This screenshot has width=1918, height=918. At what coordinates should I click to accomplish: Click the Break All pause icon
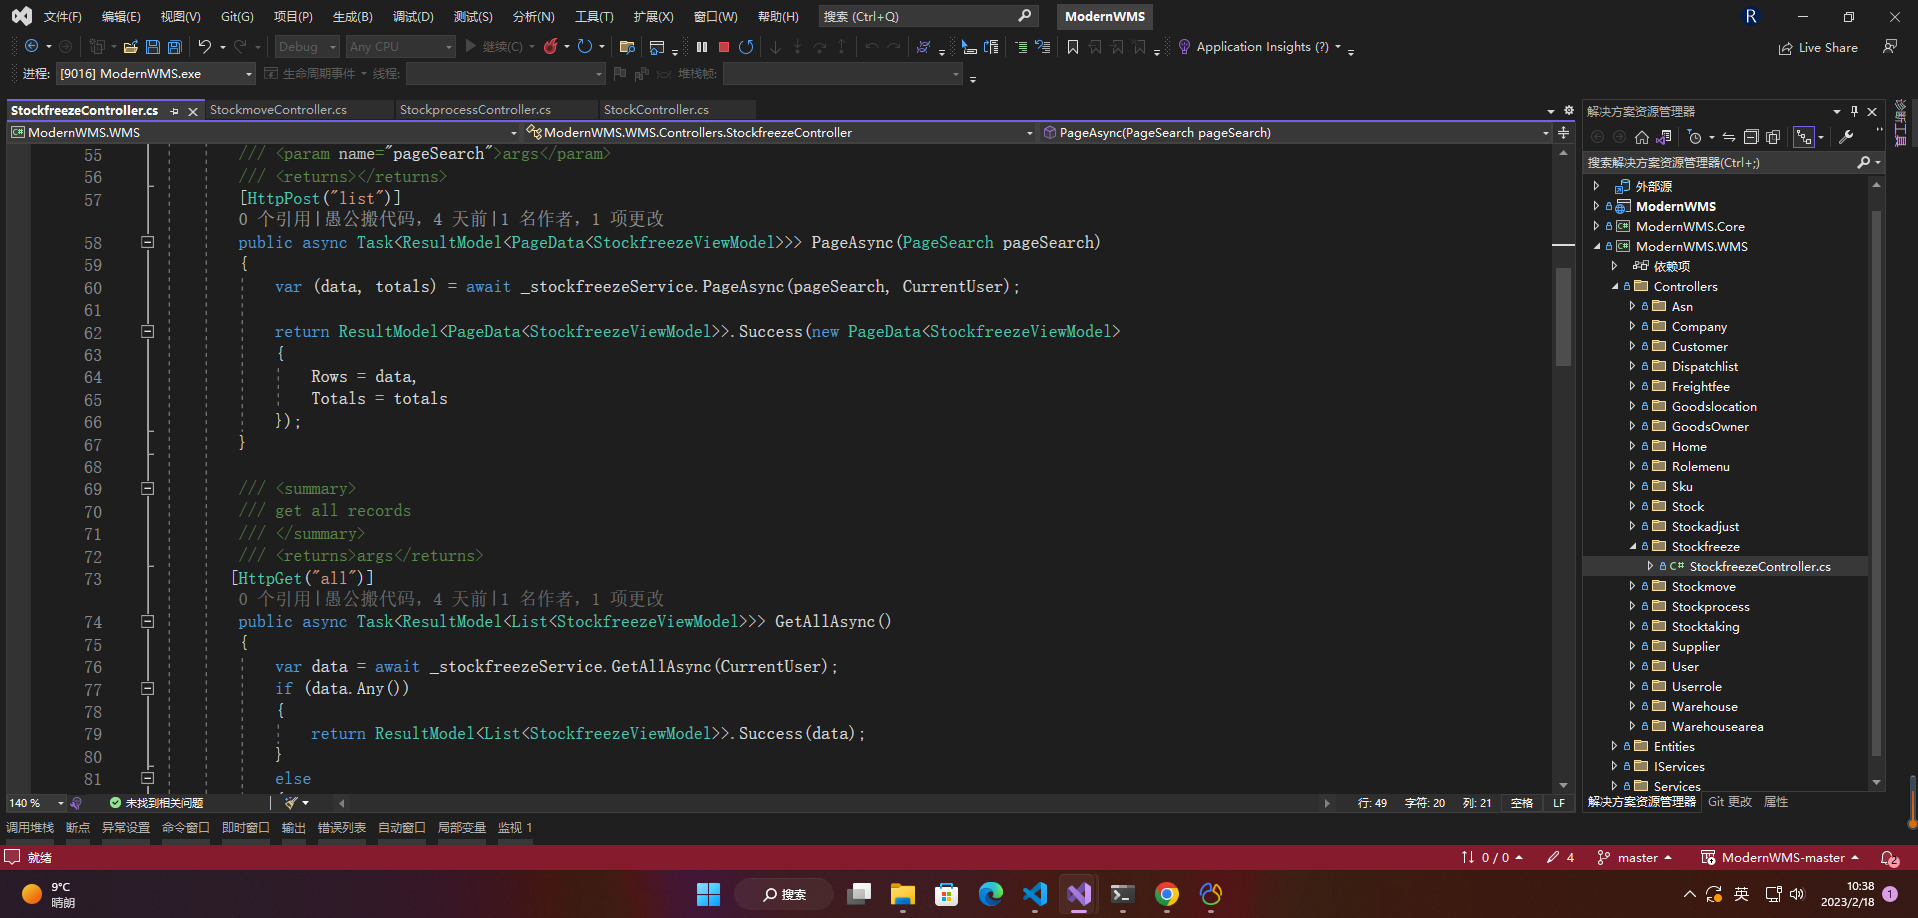tap(702, 46)
